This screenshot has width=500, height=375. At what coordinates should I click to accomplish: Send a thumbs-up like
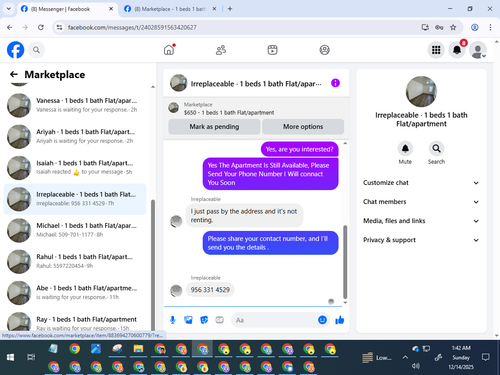(340, 320)
